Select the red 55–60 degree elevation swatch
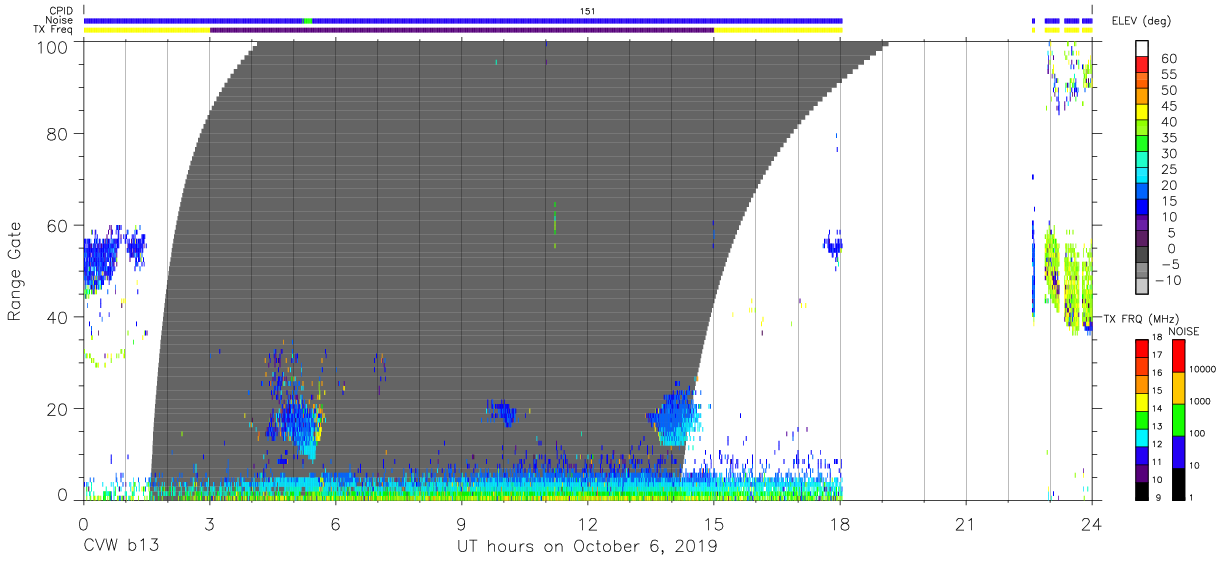The width and height of the screenshot is (1228, 567). [x=1144, y=66]
